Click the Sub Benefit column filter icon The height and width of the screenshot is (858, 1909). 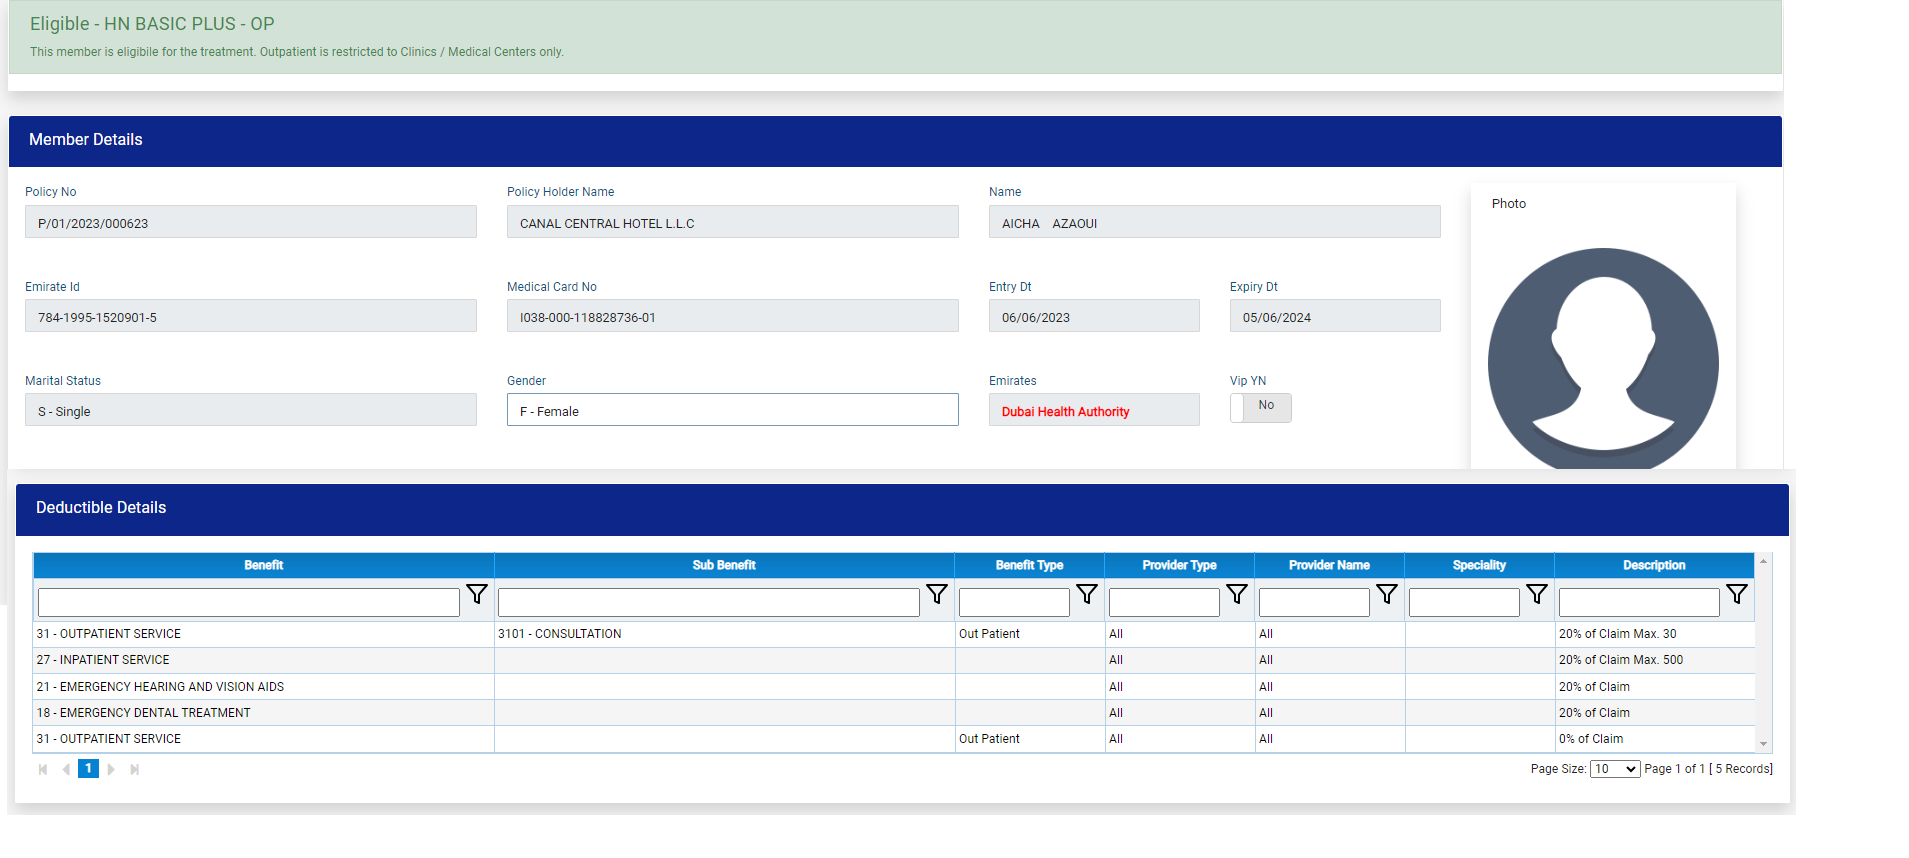pos(936,594)
